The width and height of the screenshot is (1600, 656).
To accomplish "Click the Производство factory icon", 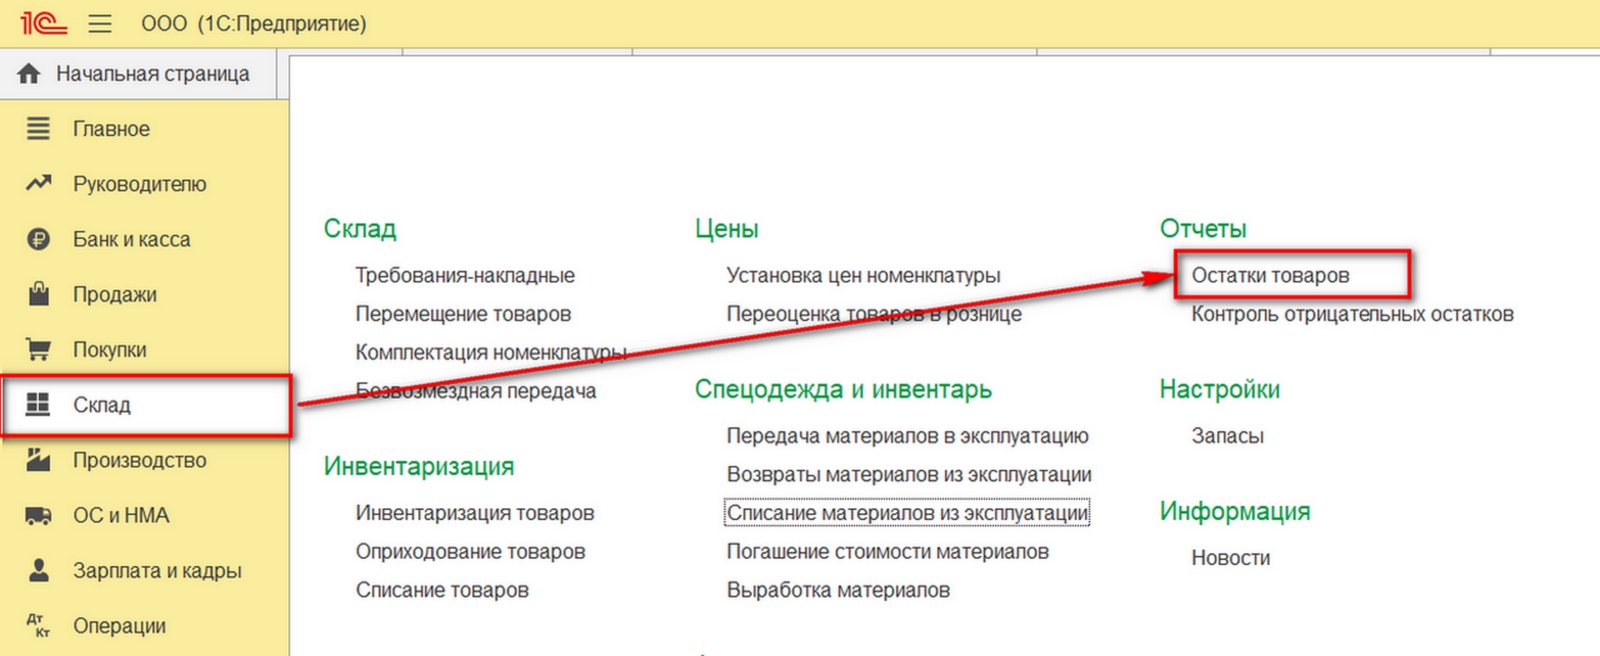I will (38, 459).
